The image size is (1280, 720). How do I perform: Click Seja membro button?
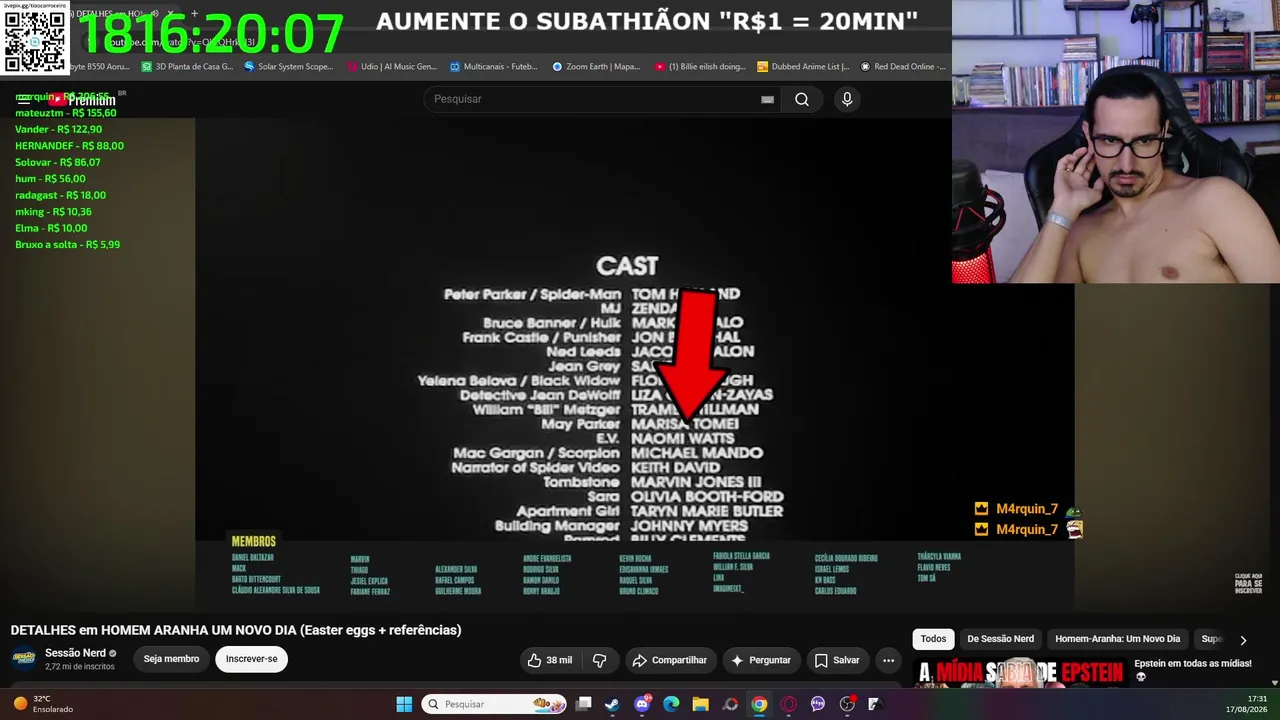point(171,659)
